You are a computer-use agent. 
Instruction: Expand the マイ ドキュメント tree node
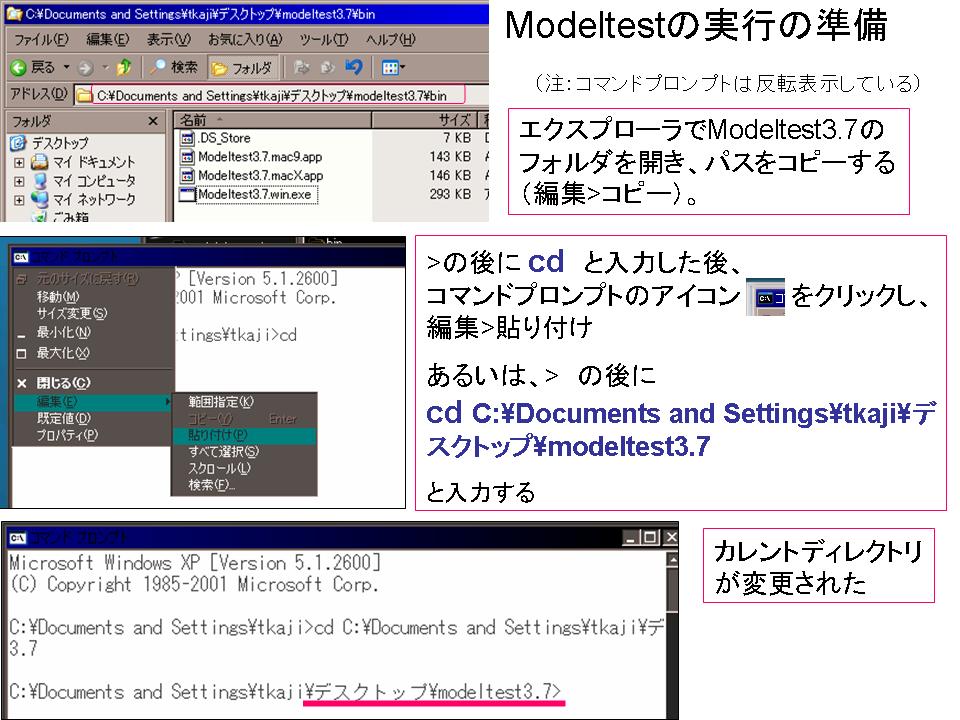pos(19,162)
